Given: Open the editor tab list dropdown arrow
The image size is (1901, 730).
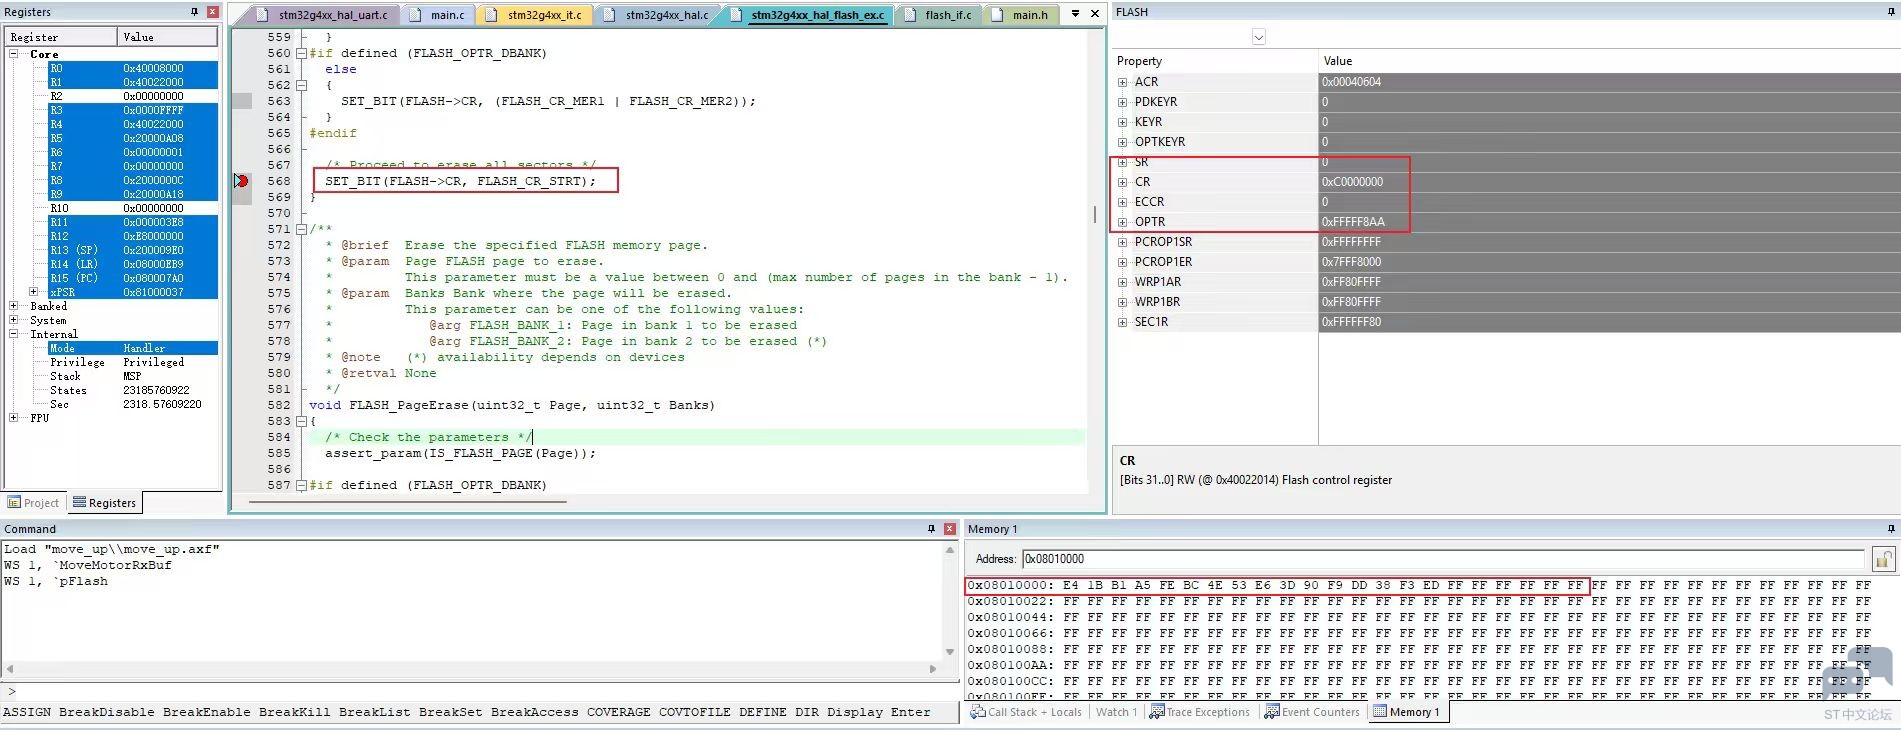Looking at the screenshot, I should [x=1075, y=14].
